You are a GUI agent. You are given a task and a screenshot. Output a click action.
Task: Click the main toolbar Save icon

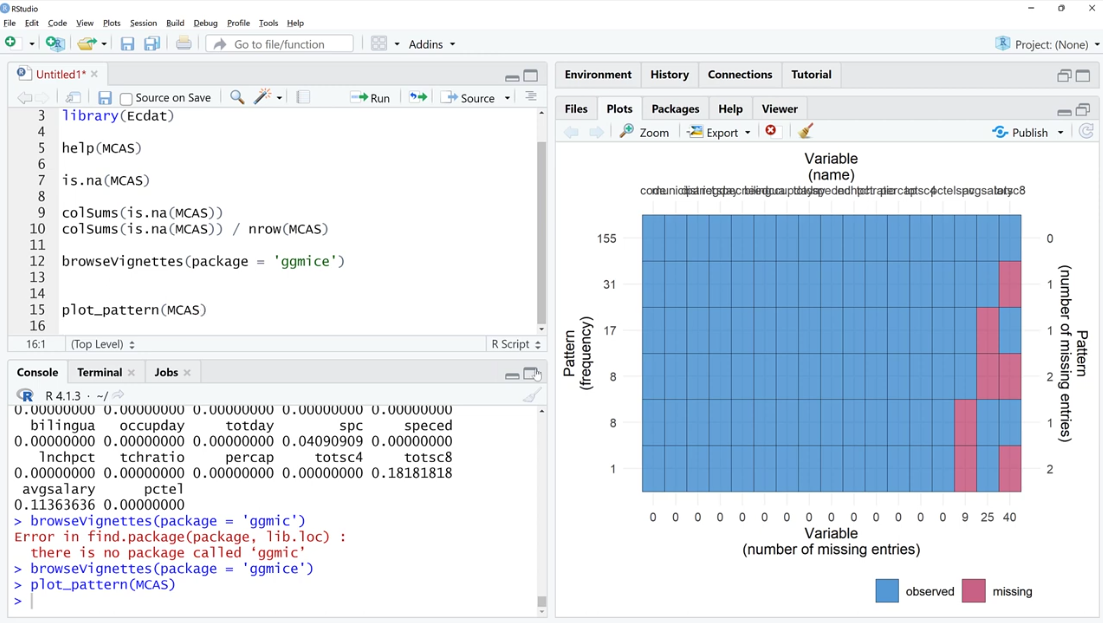coord(127,44)
